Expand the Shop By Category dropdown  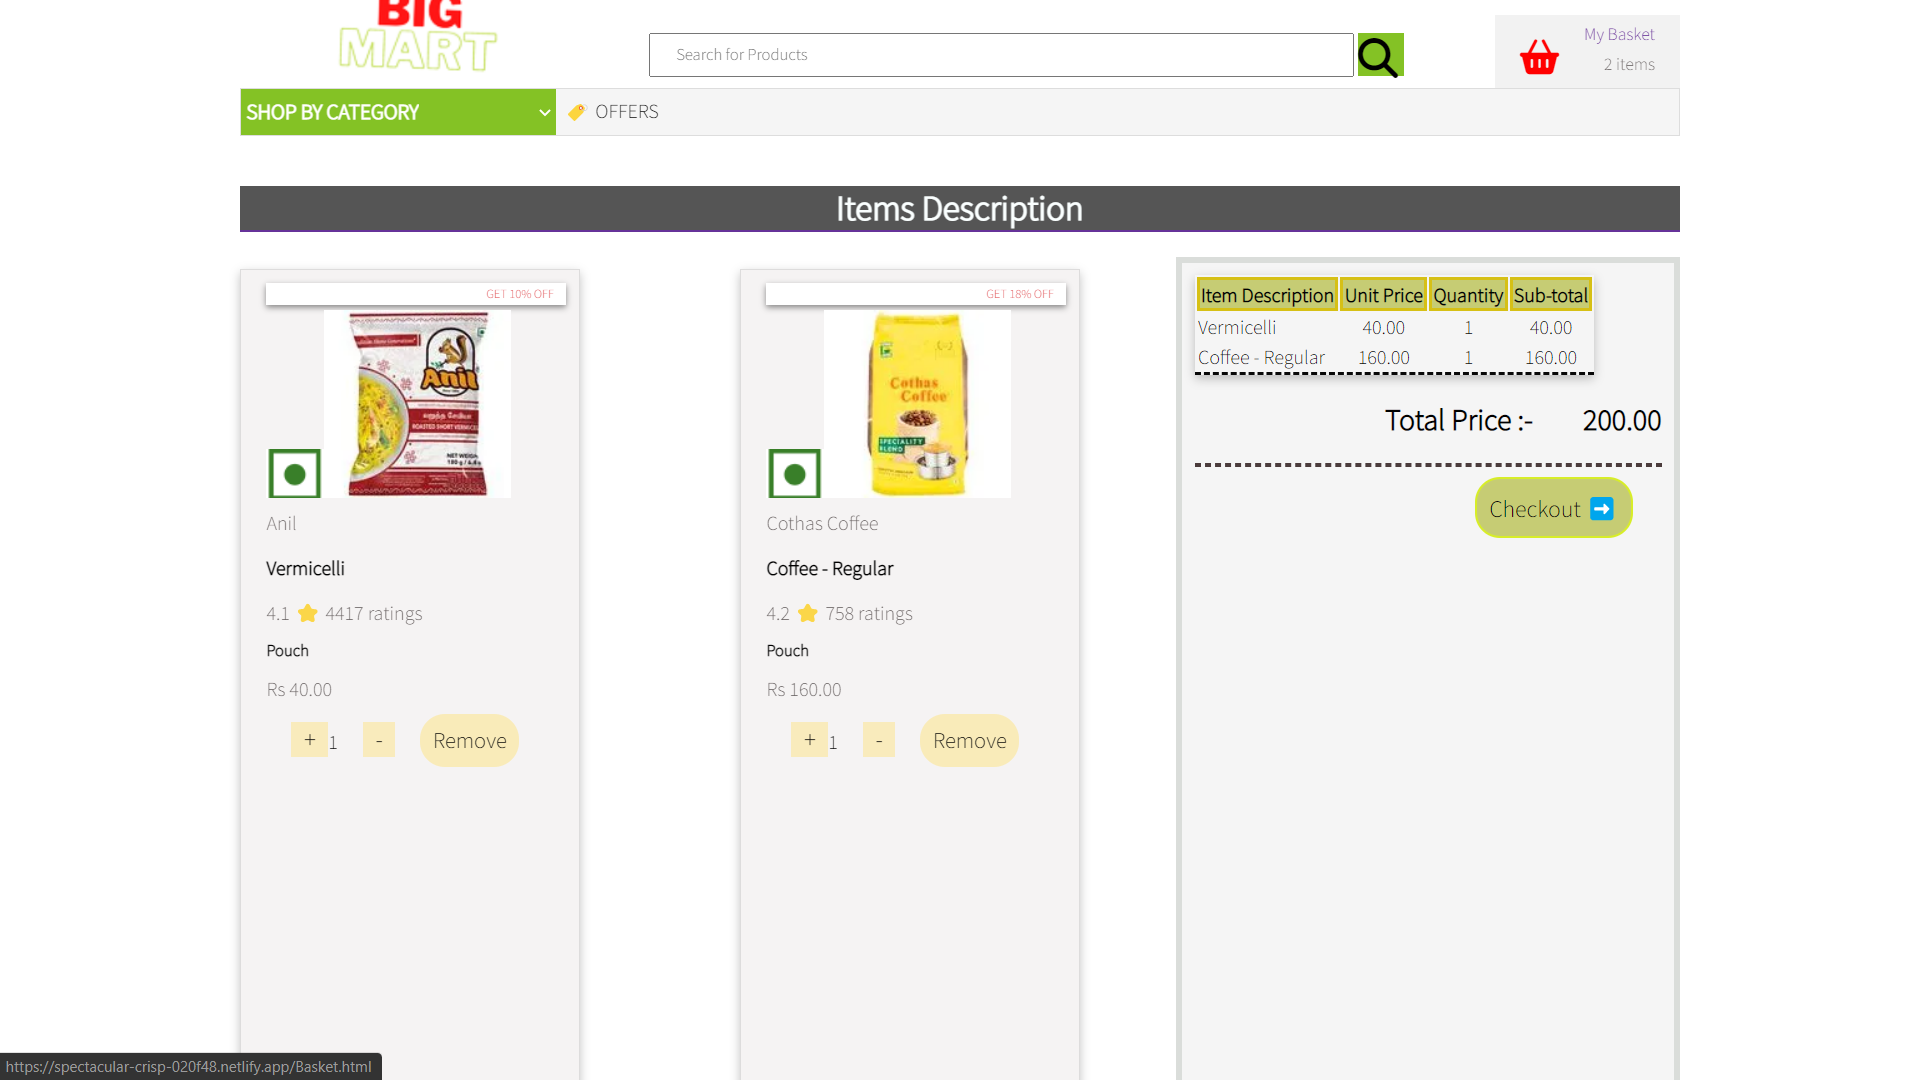(x=398, y=112)
